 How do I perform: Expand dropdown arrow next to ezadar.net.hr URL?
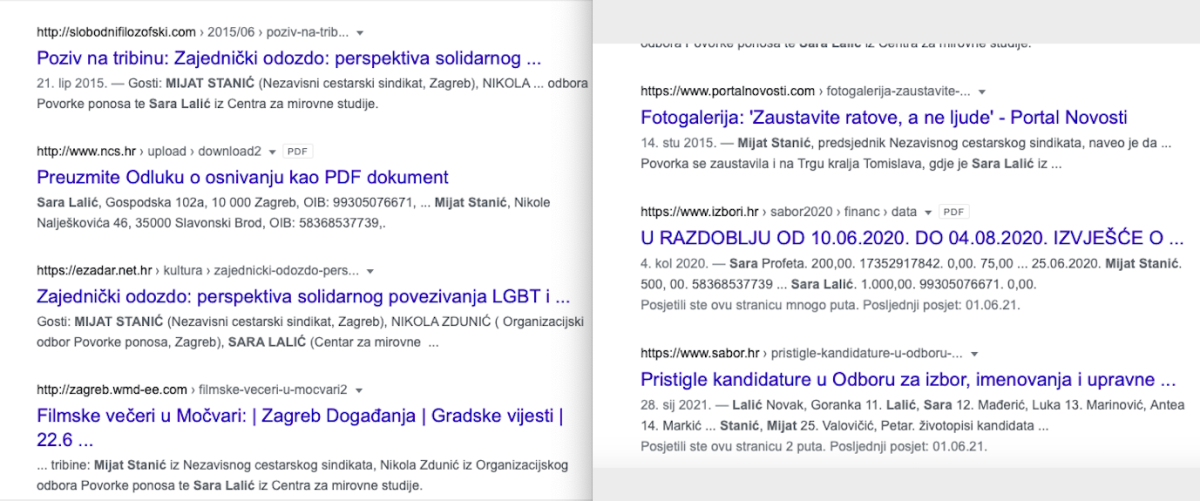click(x=370, y=271)
